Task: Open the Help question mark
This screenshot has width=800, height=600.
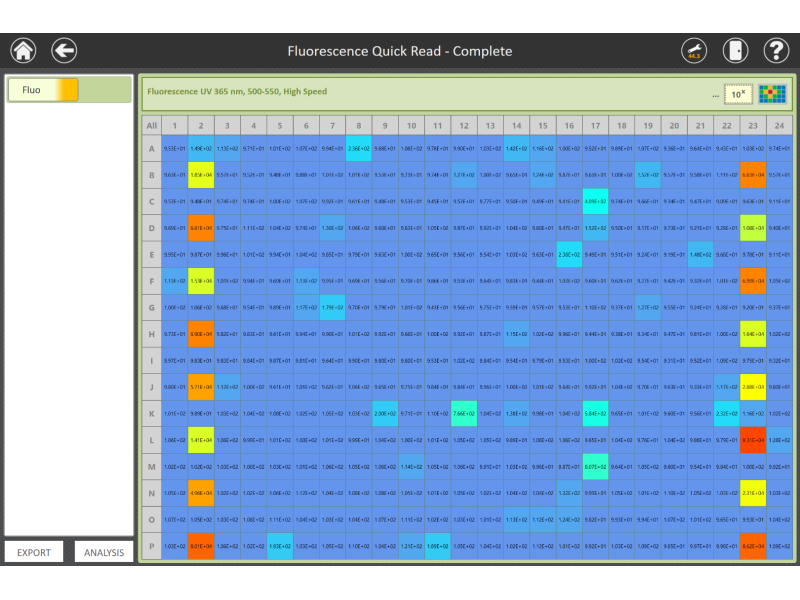Action: pyautogui.click(x=776, y=51)
